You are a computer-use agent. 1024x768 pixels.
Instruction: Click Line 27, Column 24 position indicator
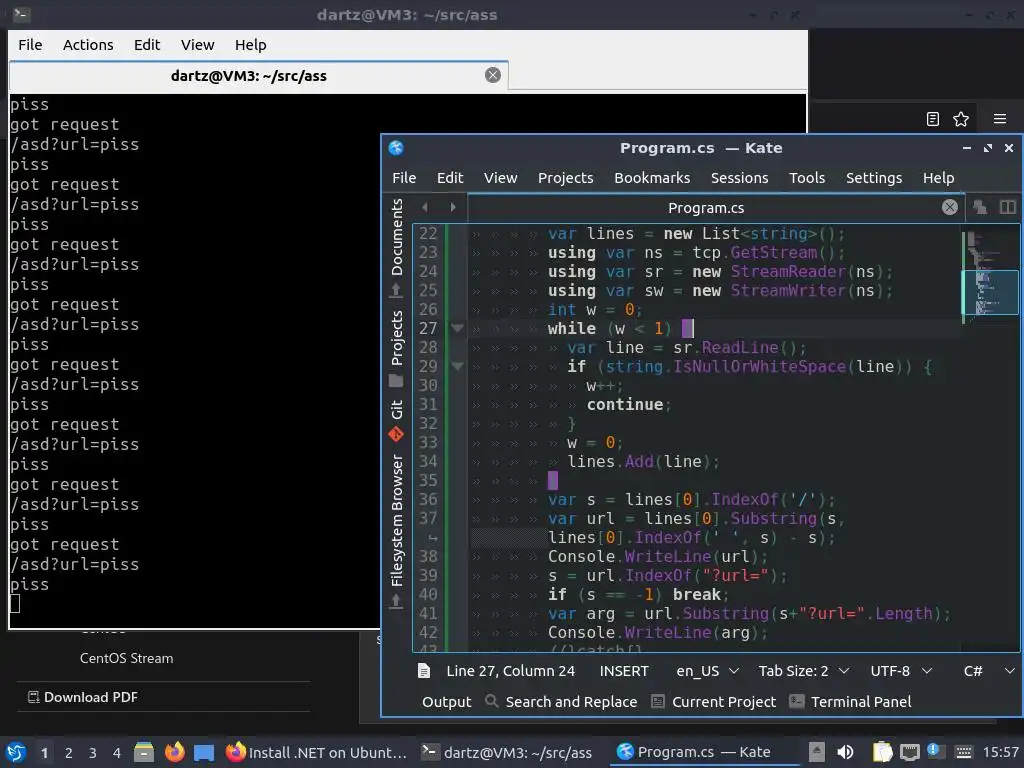(511, 671)
